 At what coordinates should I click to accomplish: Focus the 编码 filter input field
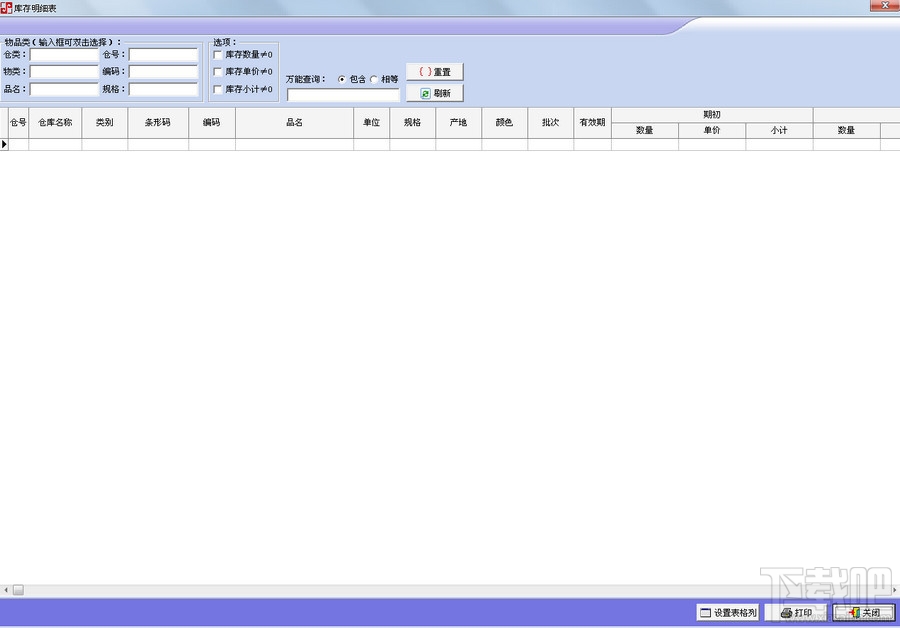point(164,72)
